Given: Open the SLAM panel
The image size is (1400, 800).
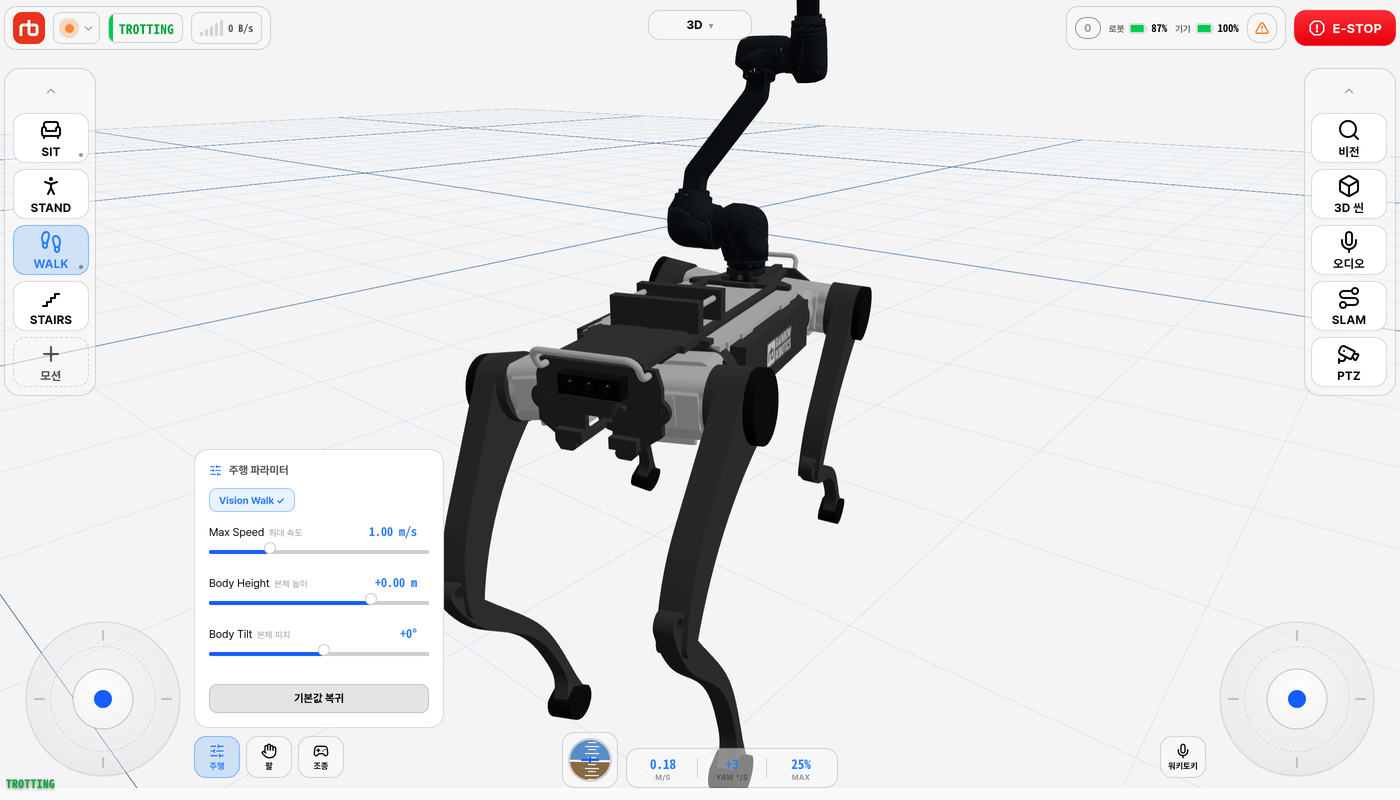Looking at the screenshot, I should click(1349, 306).
